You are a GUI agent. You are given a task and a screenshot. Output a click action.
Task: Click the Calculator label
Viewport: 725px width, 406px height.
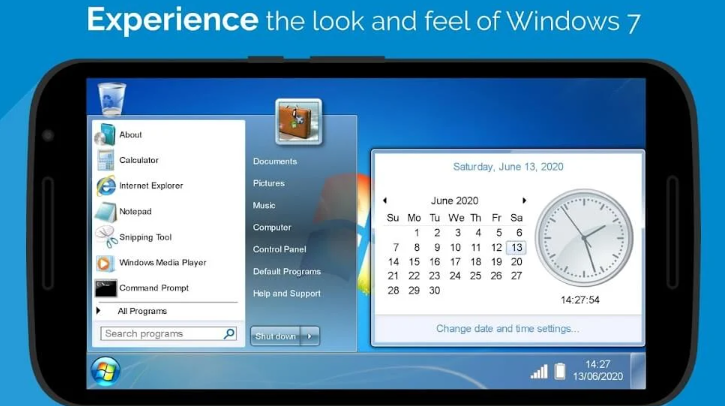[x=139, y=160]
